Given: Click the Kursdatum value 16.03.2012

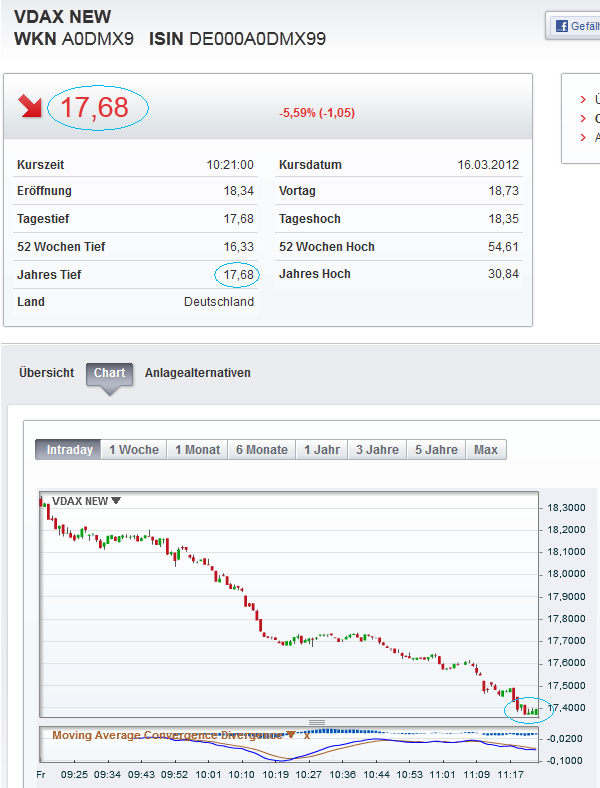Looking at the screenshot, I should point(488,165).
